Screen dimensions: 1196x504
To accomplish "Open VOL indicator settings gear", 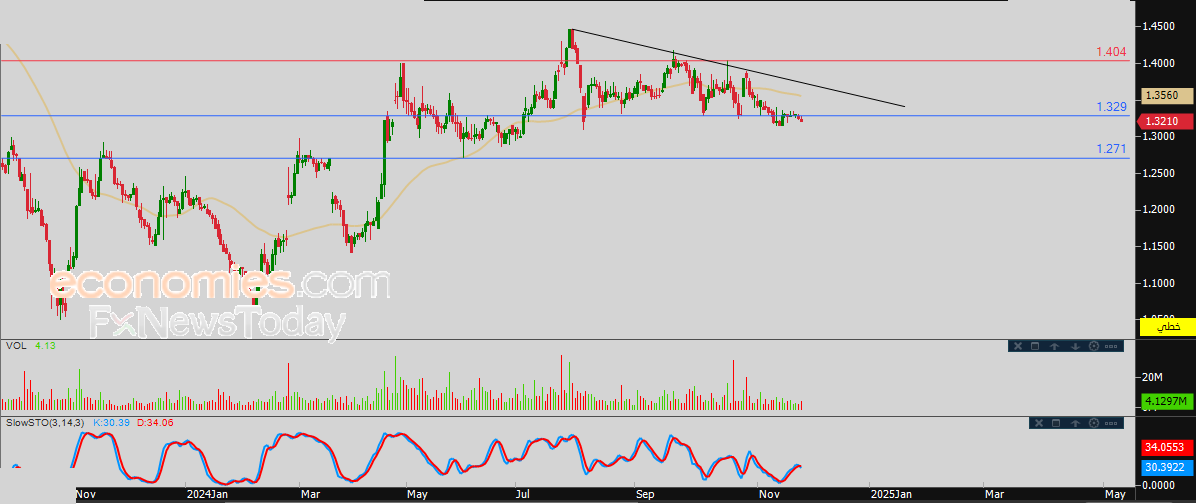I will pyautogui.click(x=1094, y=346).
